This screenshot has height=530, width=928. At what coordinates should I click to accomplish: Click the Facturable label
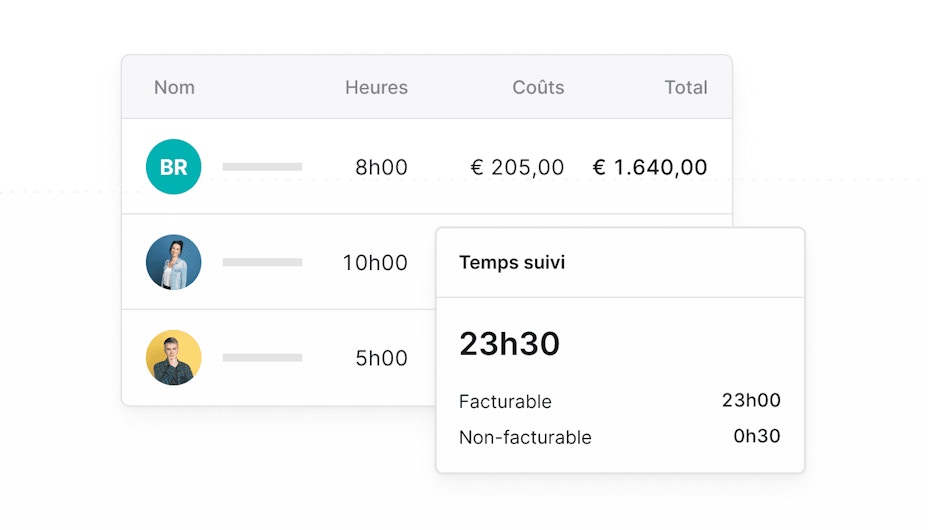pos(505,402)
